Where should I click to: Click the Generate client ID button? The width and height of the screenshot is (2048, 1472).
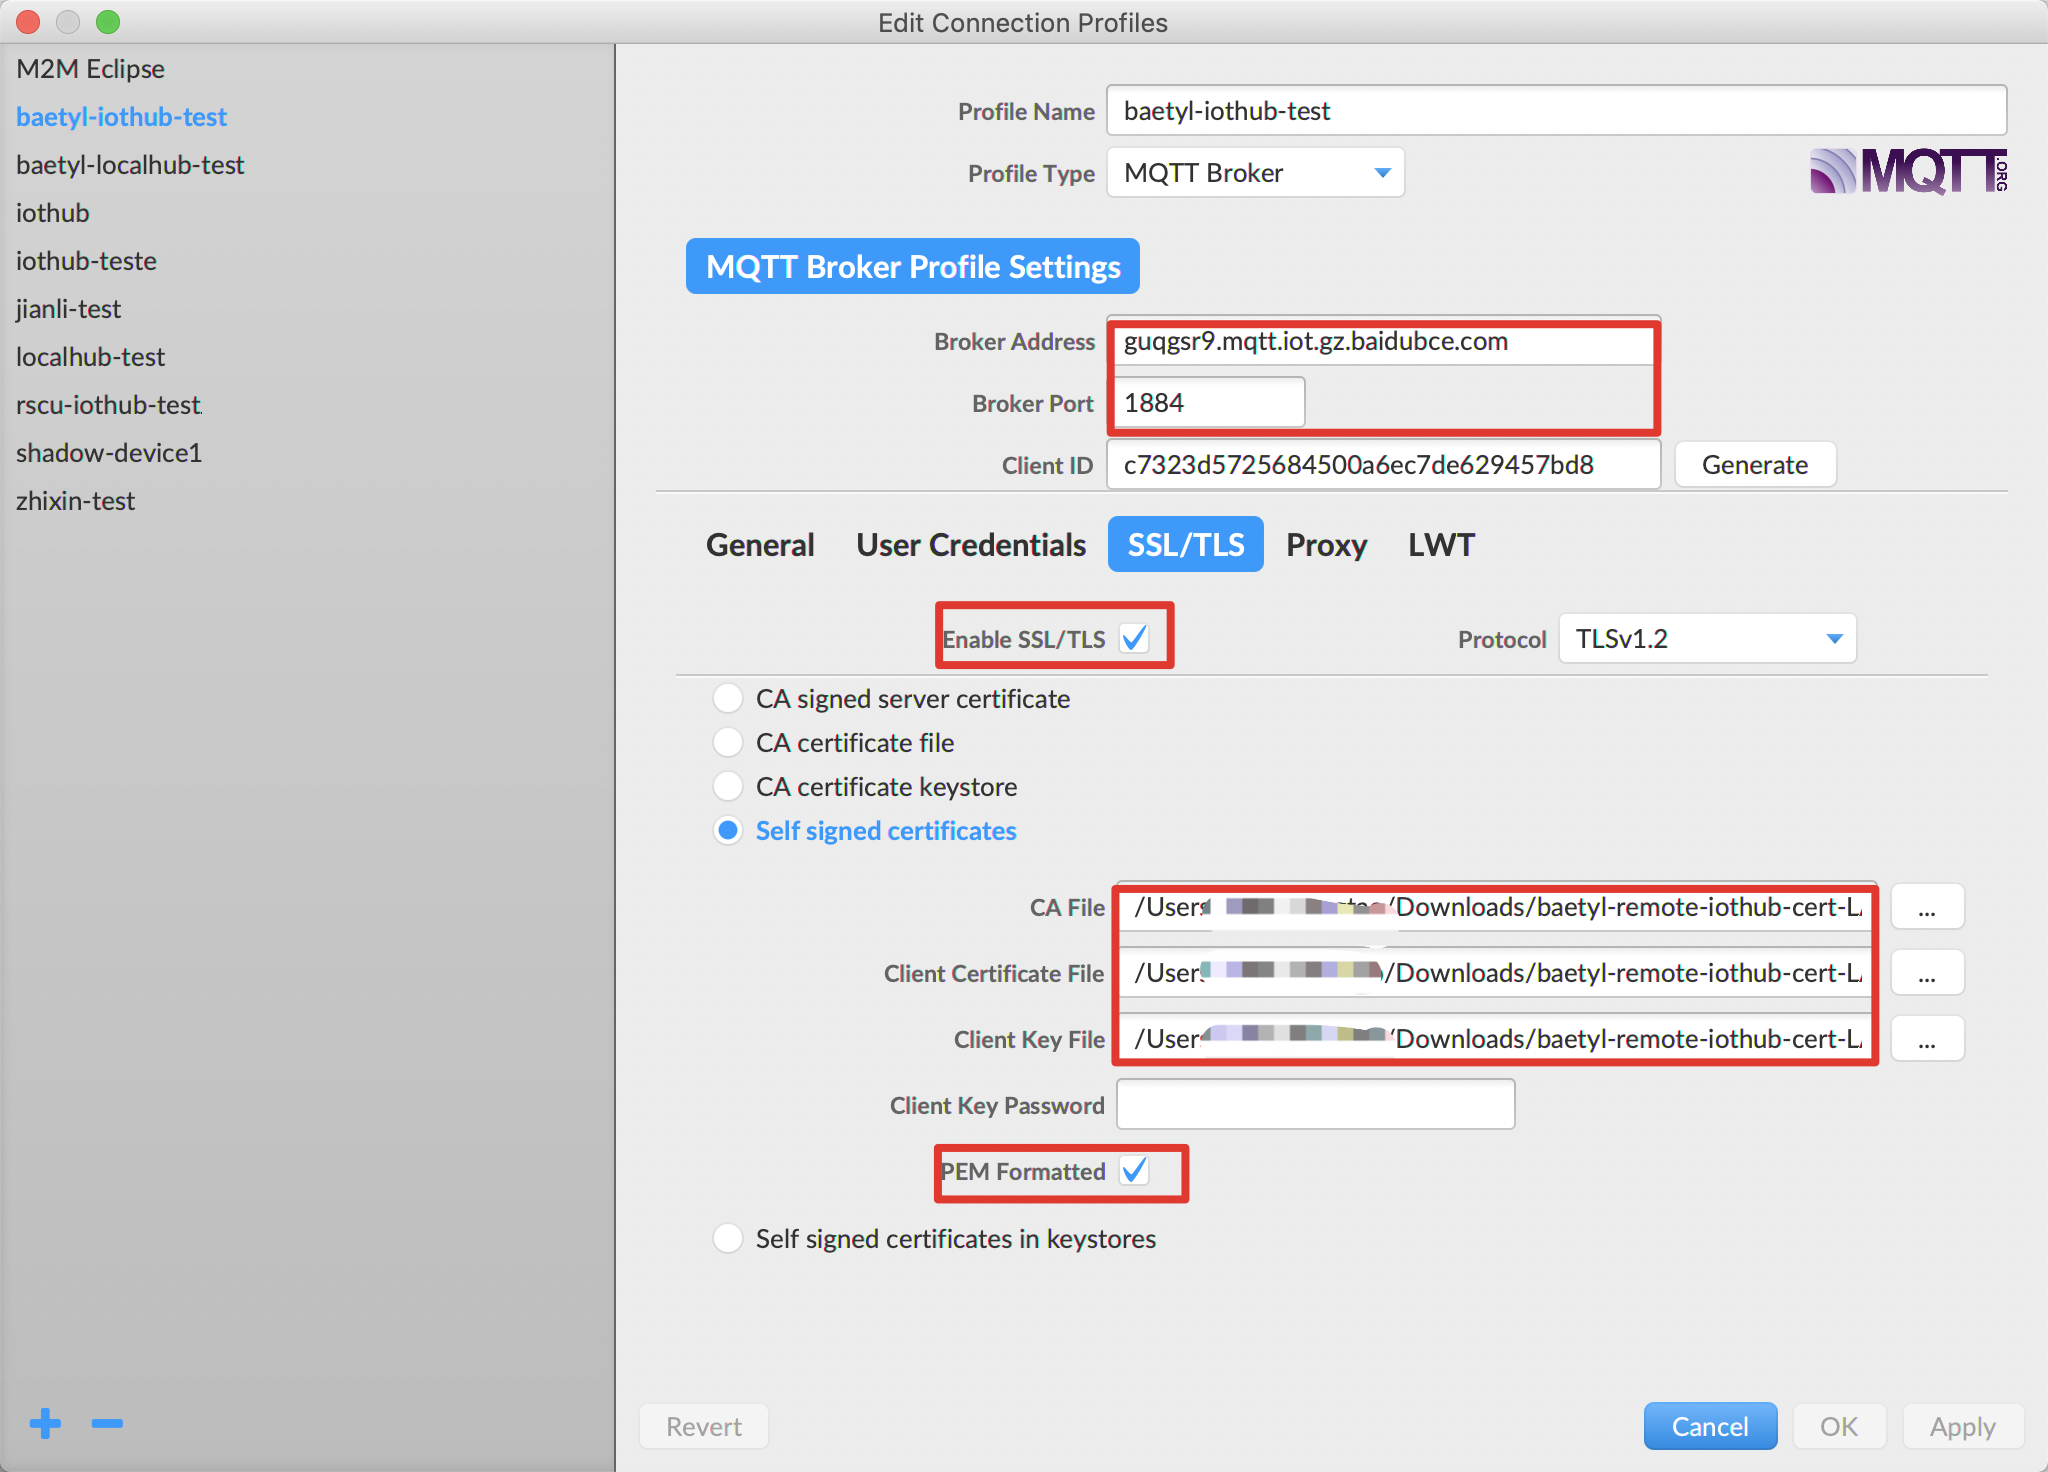1755,465
